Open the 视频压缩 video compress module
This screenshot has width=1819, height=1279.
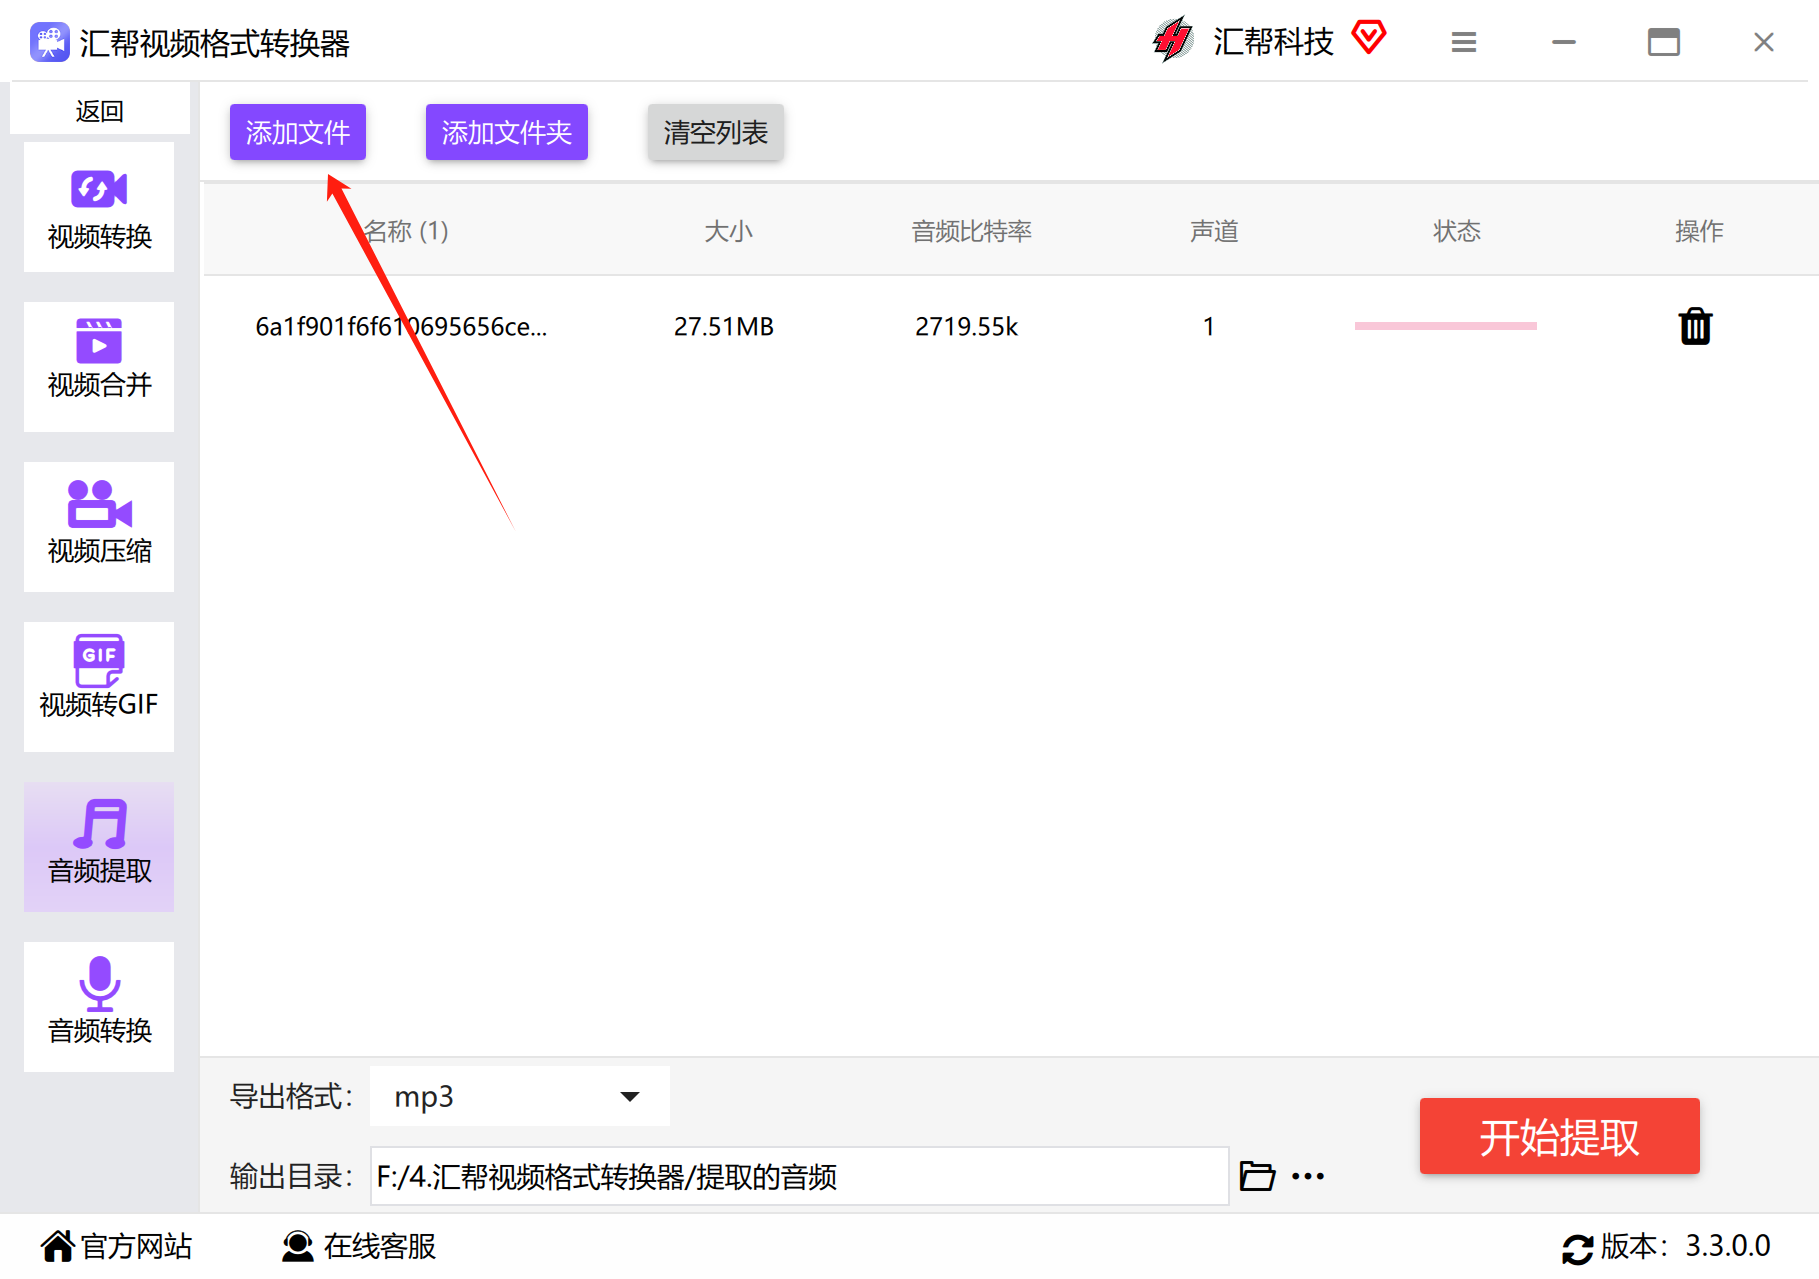click(99, 527)
